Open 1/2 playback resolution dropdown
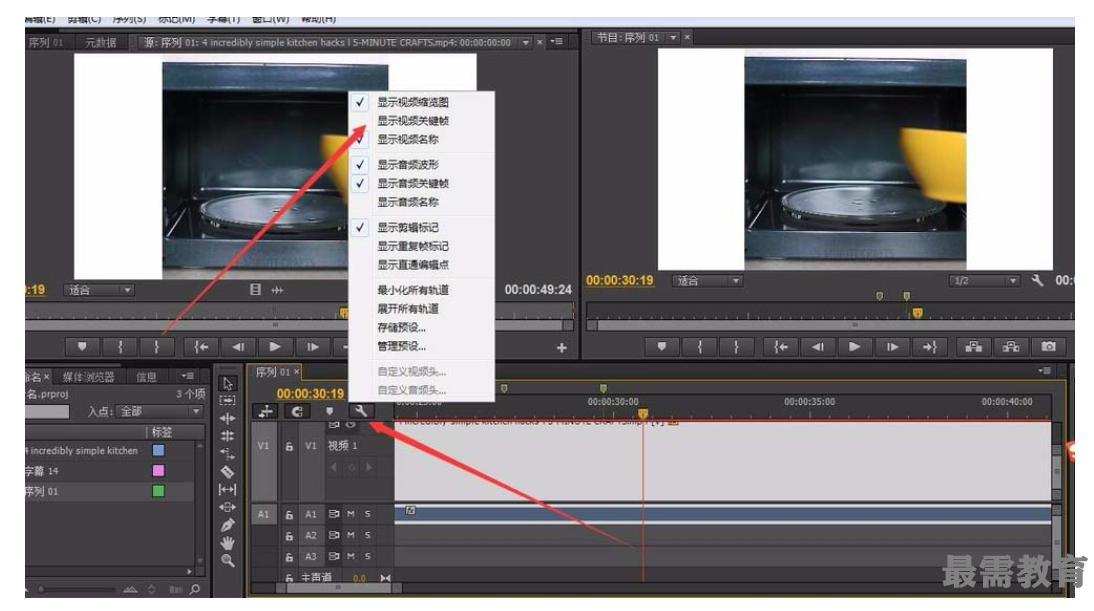Image resolution: width=1094 pixels, height=611 pixels. point(984,280)
